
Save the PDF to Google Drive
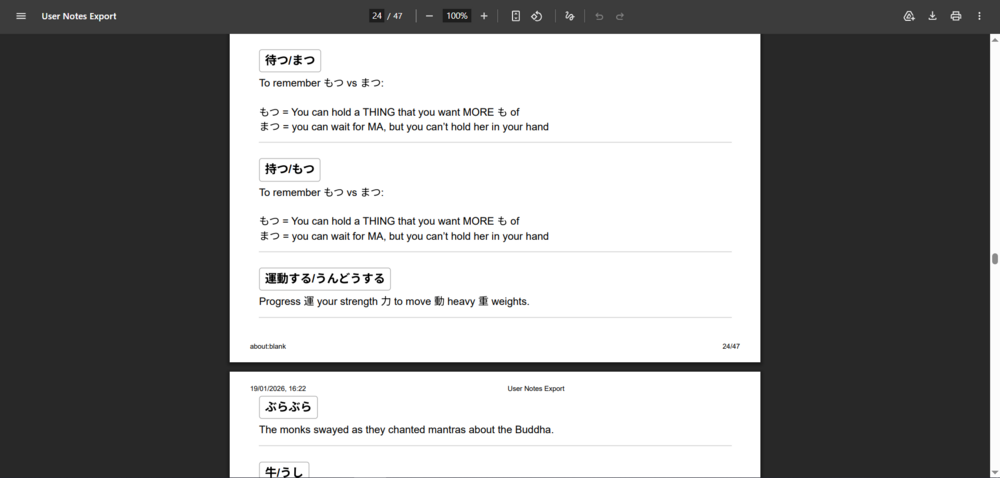tap(909, 16)
